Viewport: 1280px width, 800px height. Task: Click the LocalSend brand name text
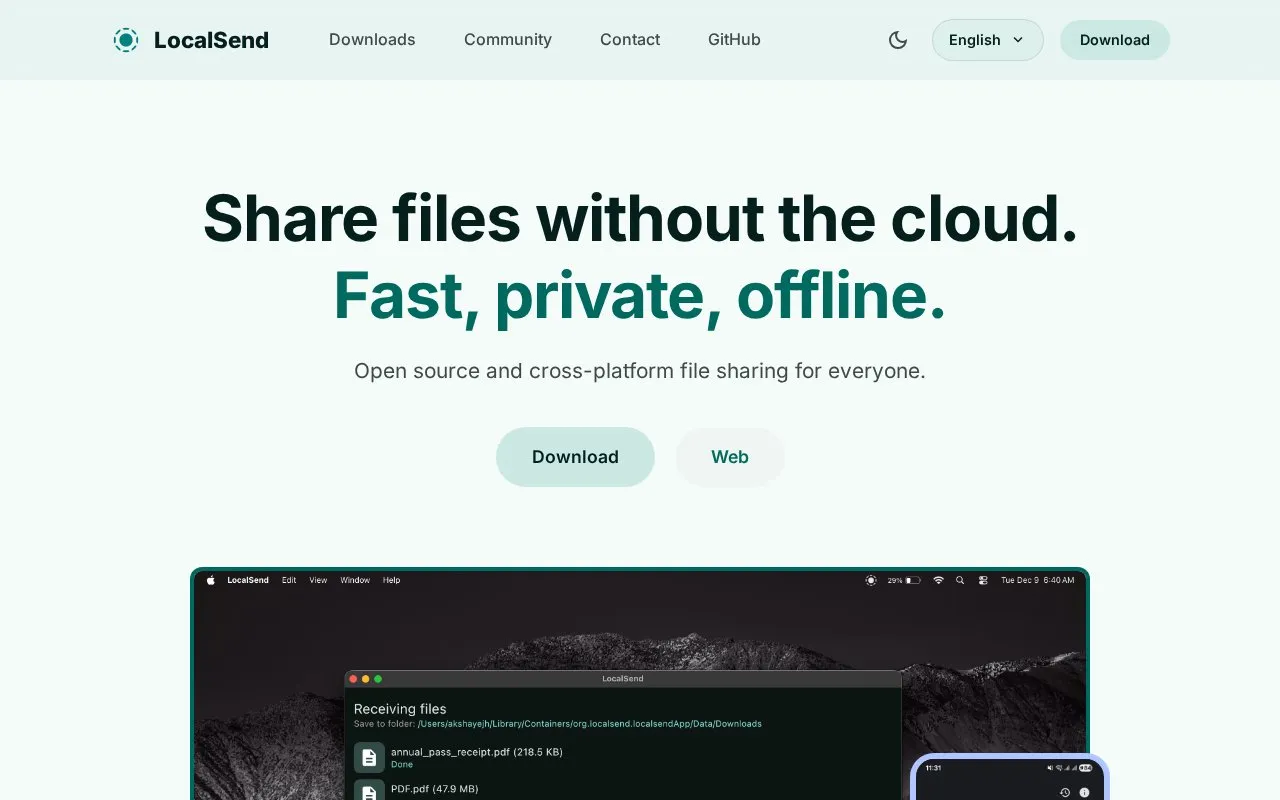pos(211,40)
